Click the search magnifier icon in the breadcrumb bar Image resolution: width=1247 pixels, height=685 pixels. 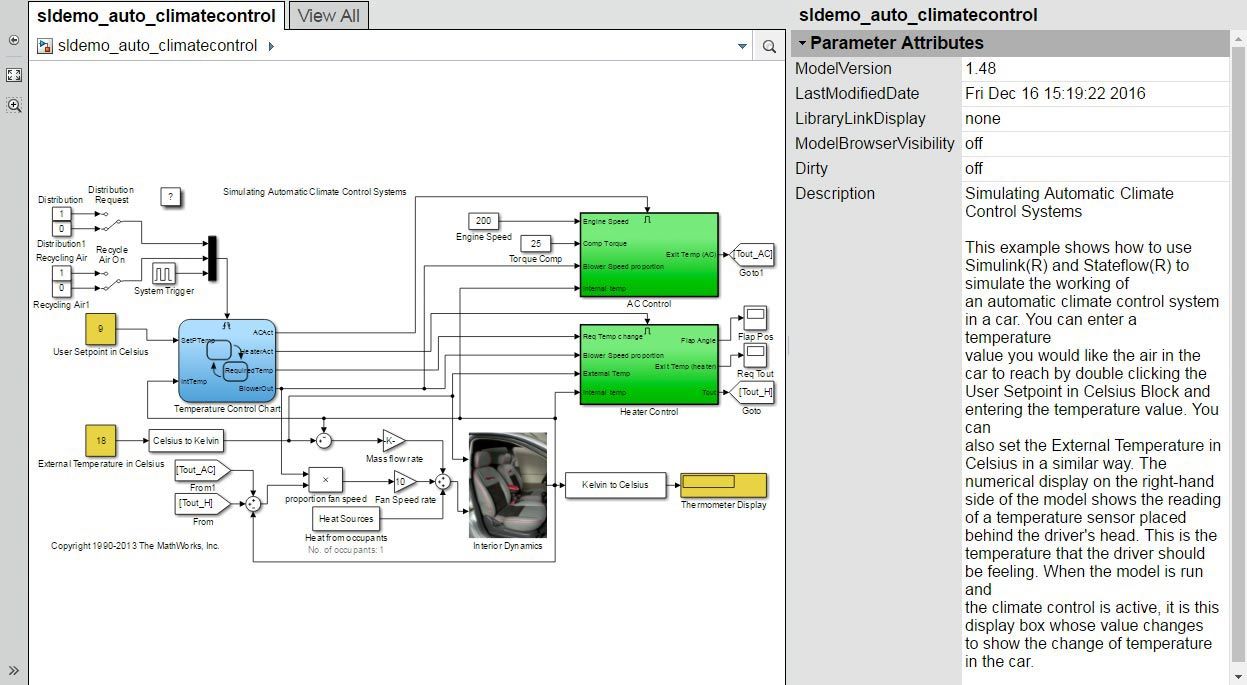(768, 46)
